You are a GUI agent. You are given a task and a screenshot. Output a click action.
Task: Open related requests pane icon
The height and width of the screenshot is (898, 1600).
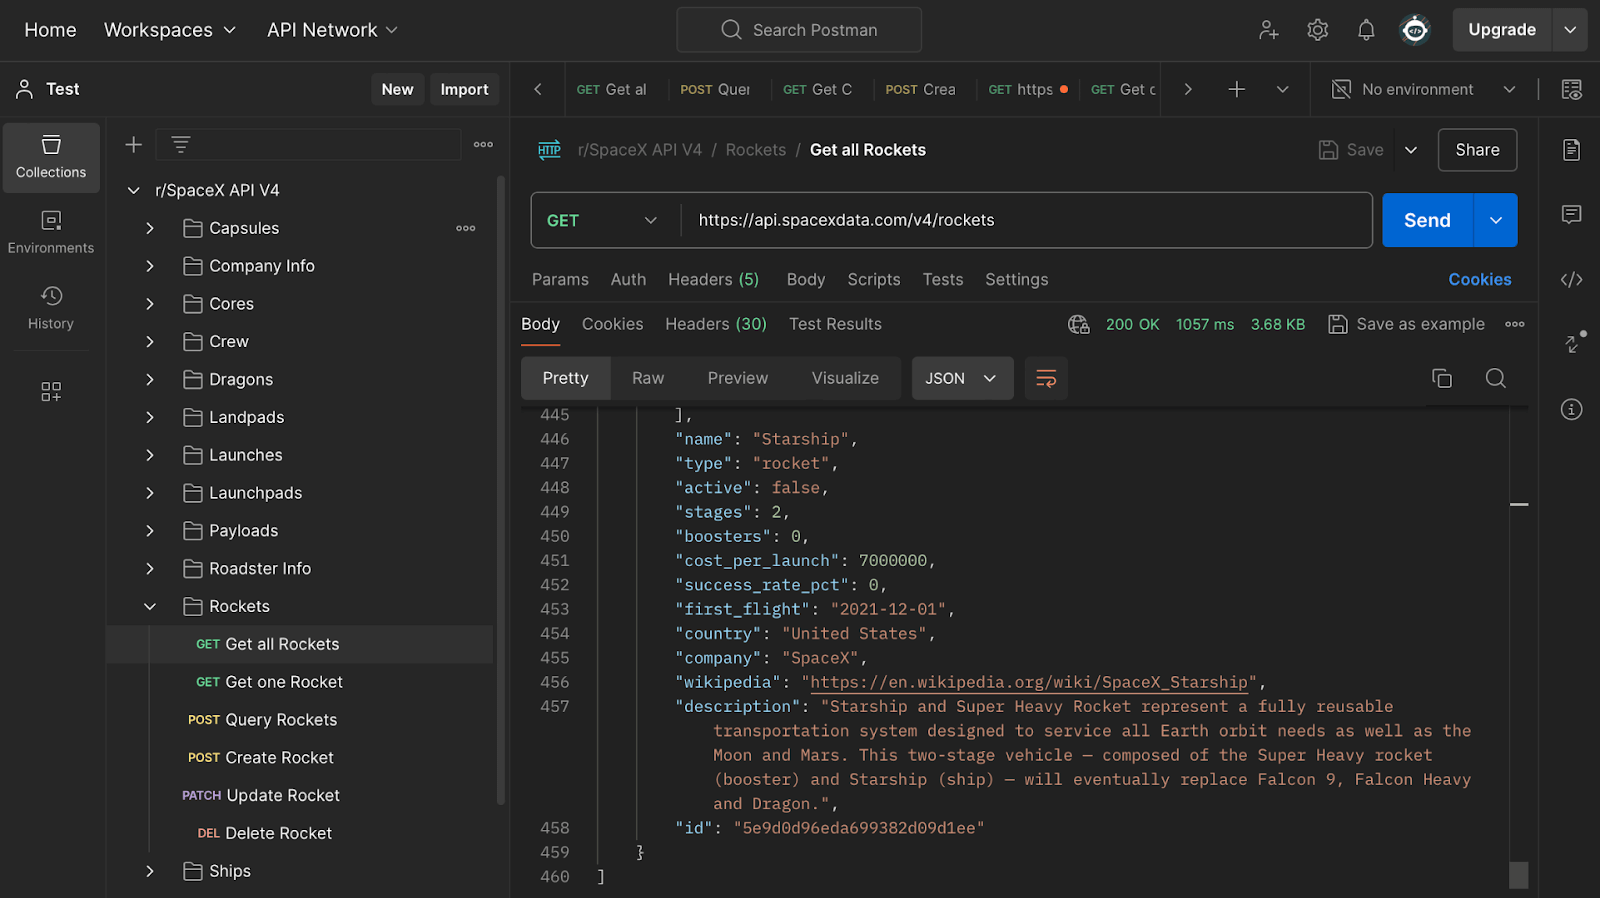1574,342
